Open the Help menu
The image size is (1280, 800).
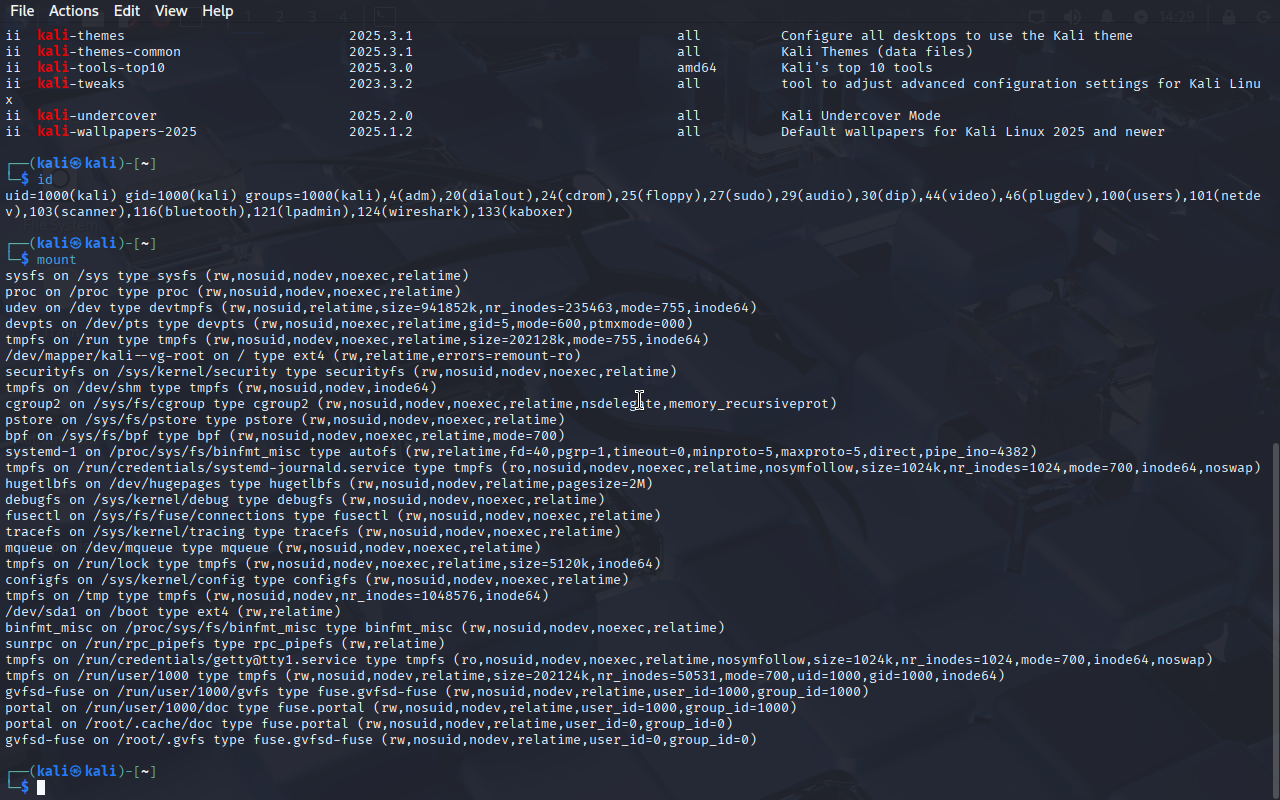click(218, 11)
